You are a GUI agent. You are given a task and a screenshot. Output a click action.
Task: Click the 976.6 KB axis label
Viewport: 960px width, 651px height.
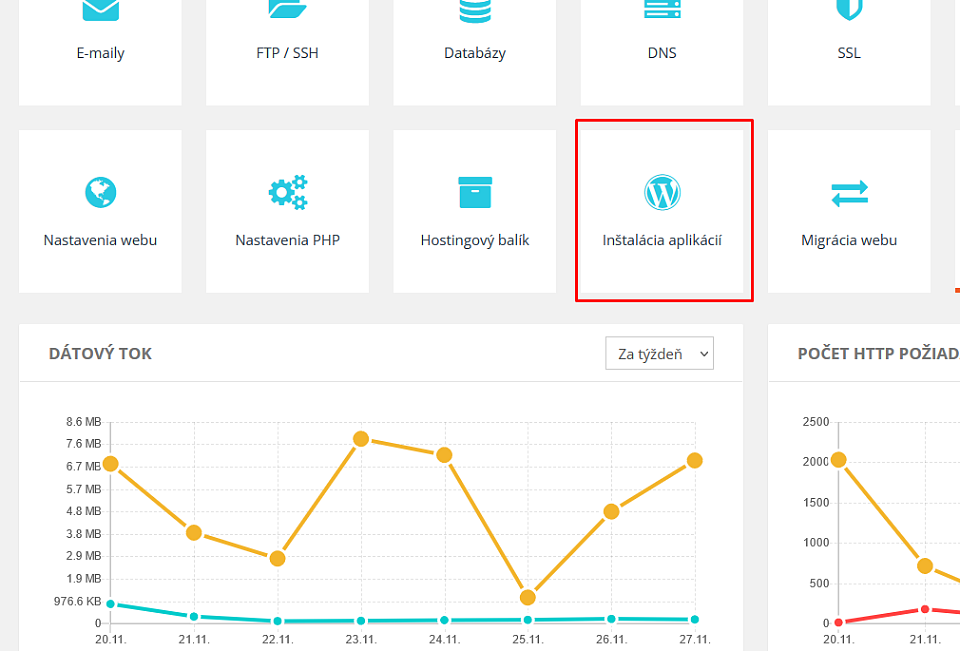[78, 601]
